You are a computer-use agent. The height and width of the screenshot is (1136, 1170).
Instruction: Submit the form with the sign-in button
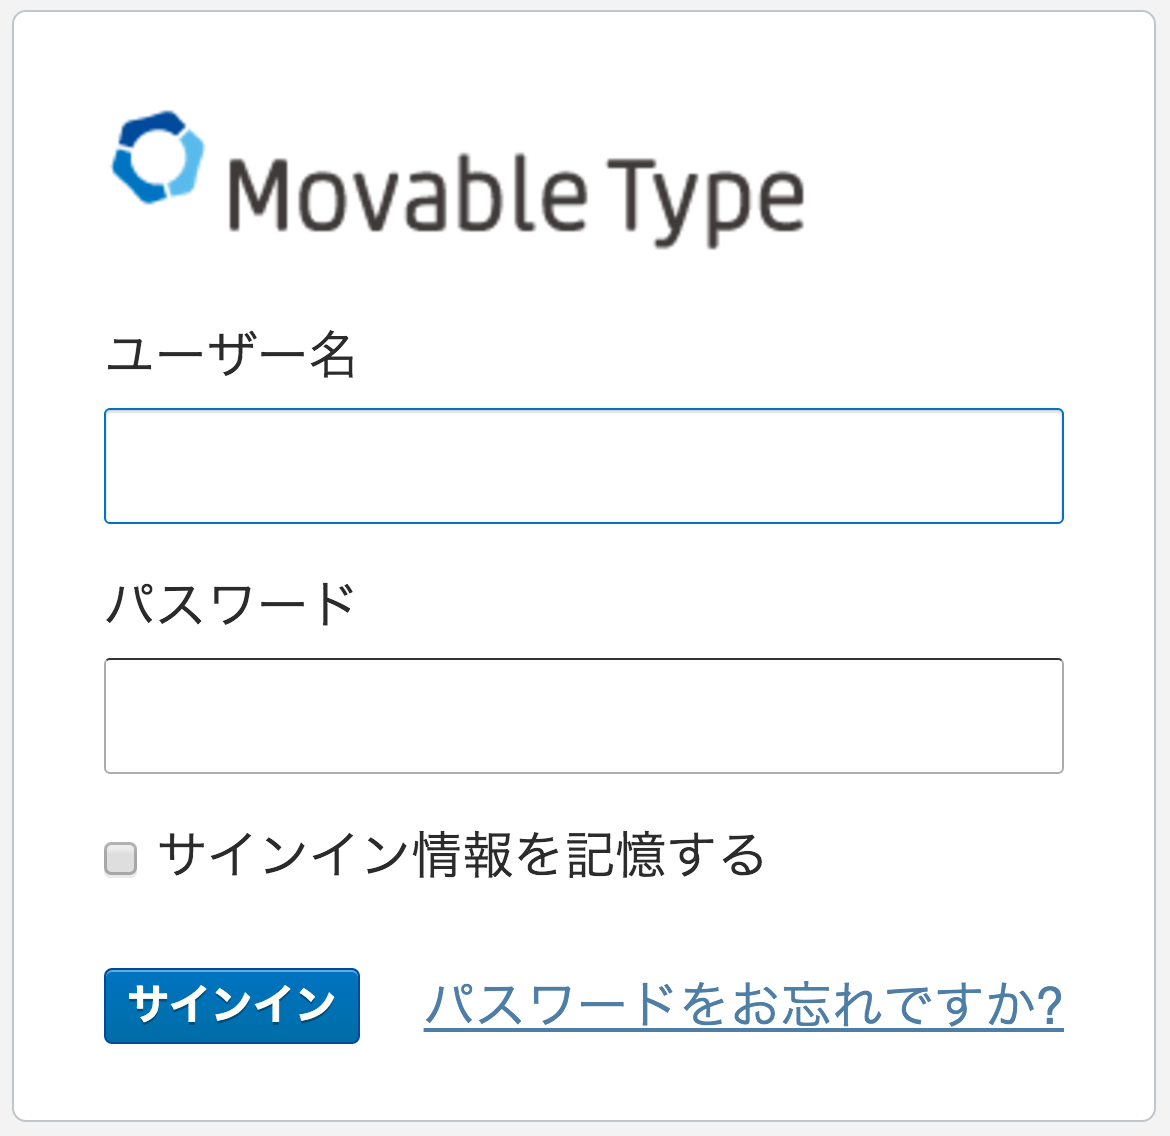pyautogui.click(x=231, y=1005)
